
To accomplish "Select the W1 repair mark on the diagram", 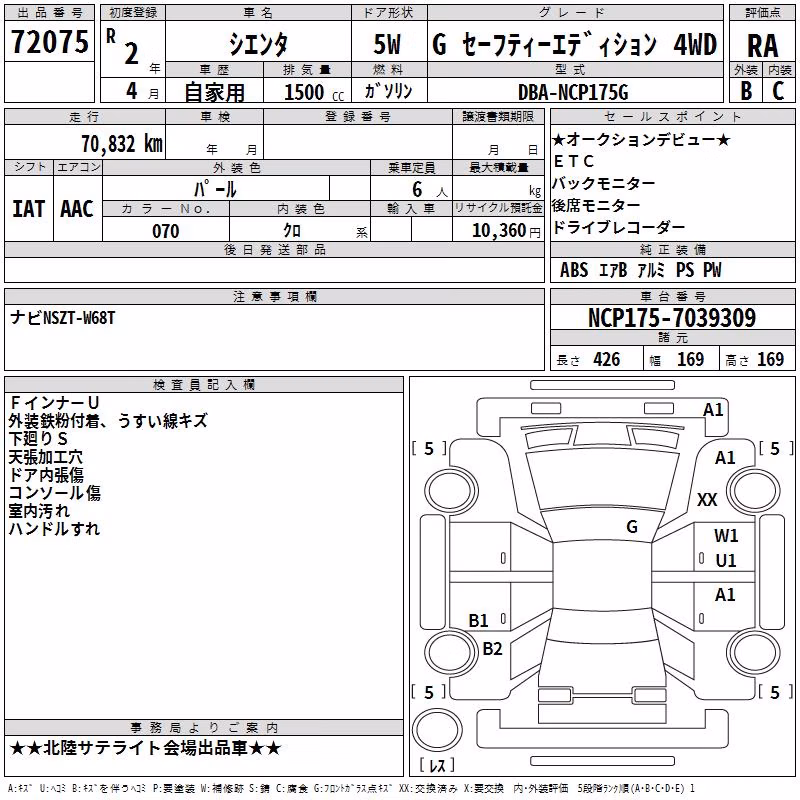I will (726, 535).
